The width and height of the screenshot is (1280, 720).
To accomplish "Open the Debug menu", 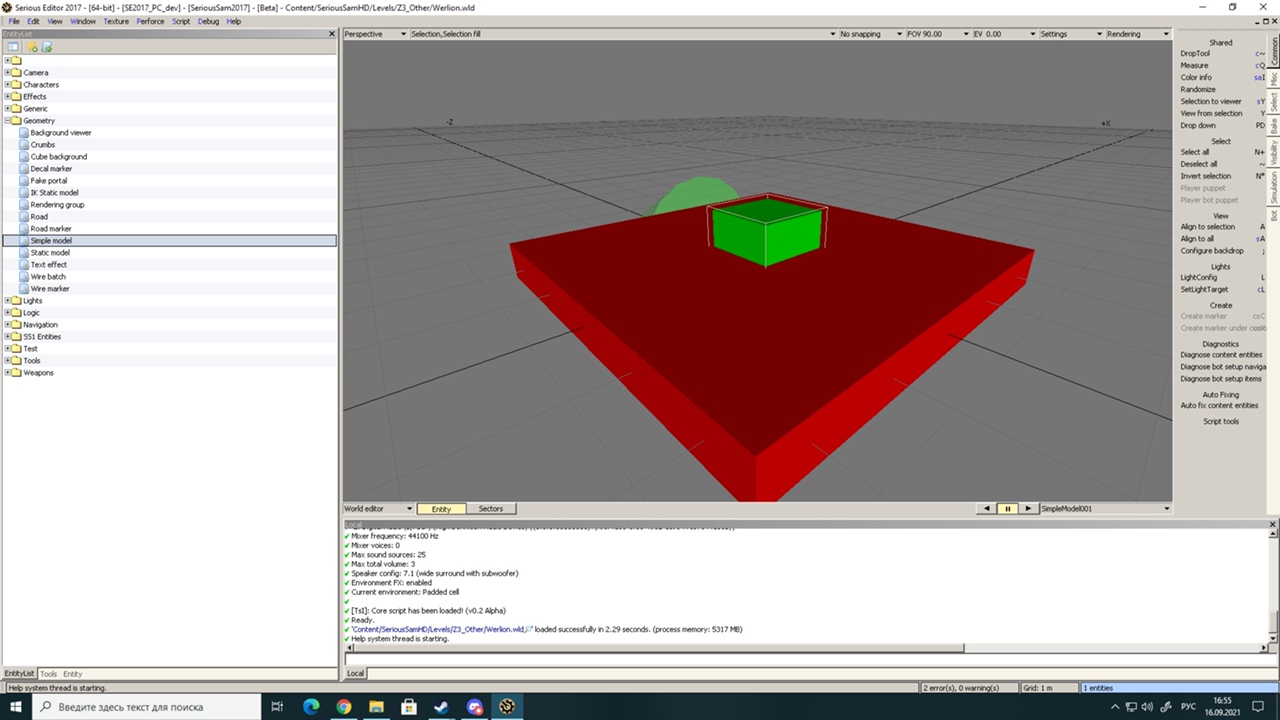I will pos(208,21).
